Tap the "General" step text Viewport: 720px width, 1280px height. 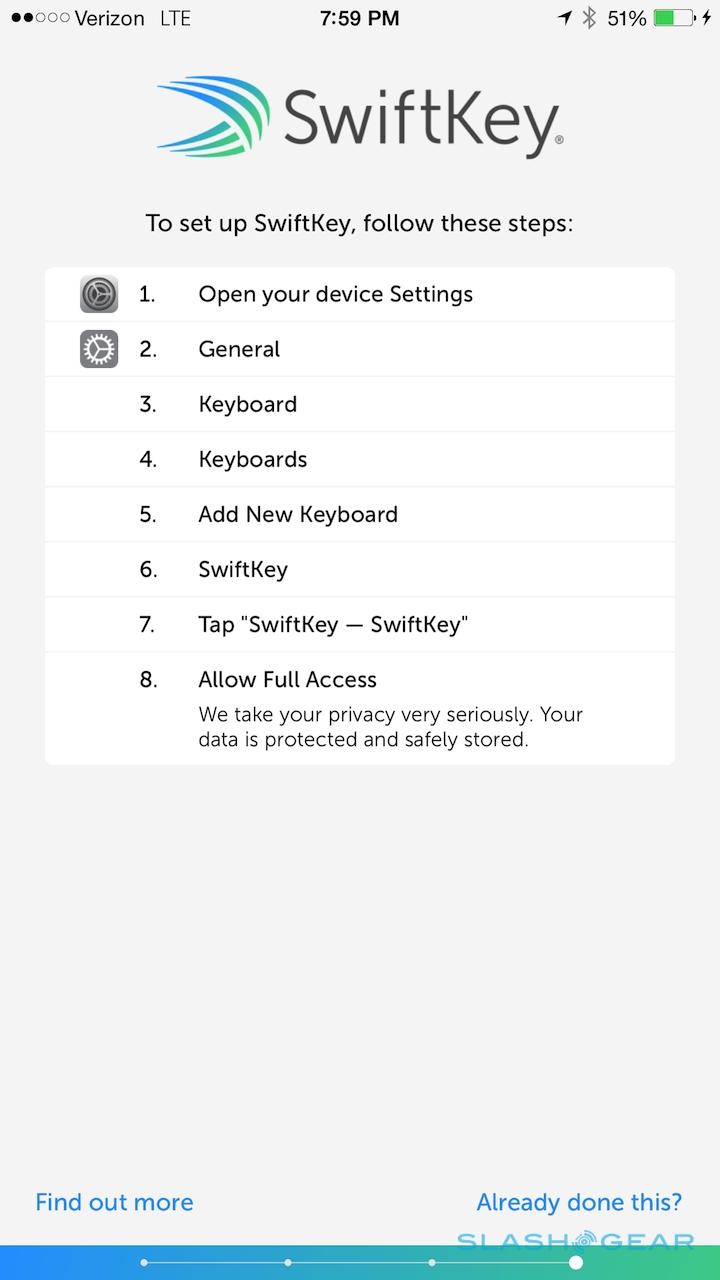pos(239,349)
